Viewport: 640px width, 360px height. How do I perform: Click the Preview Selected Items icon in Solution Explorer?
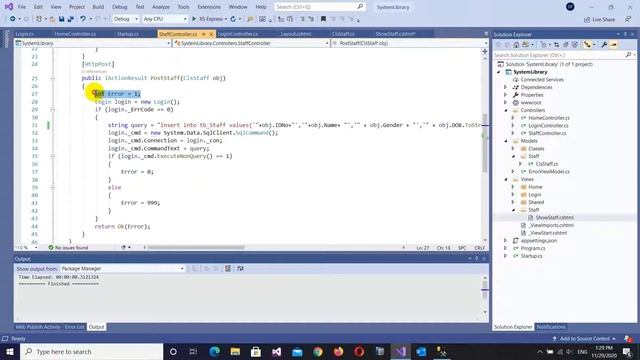613,45
